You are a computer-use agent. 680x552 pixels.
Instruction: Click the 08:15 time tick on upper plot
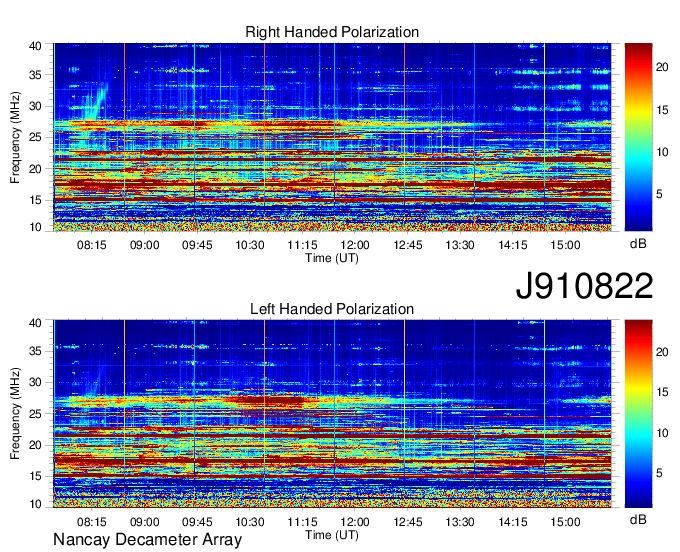(92, 245)
